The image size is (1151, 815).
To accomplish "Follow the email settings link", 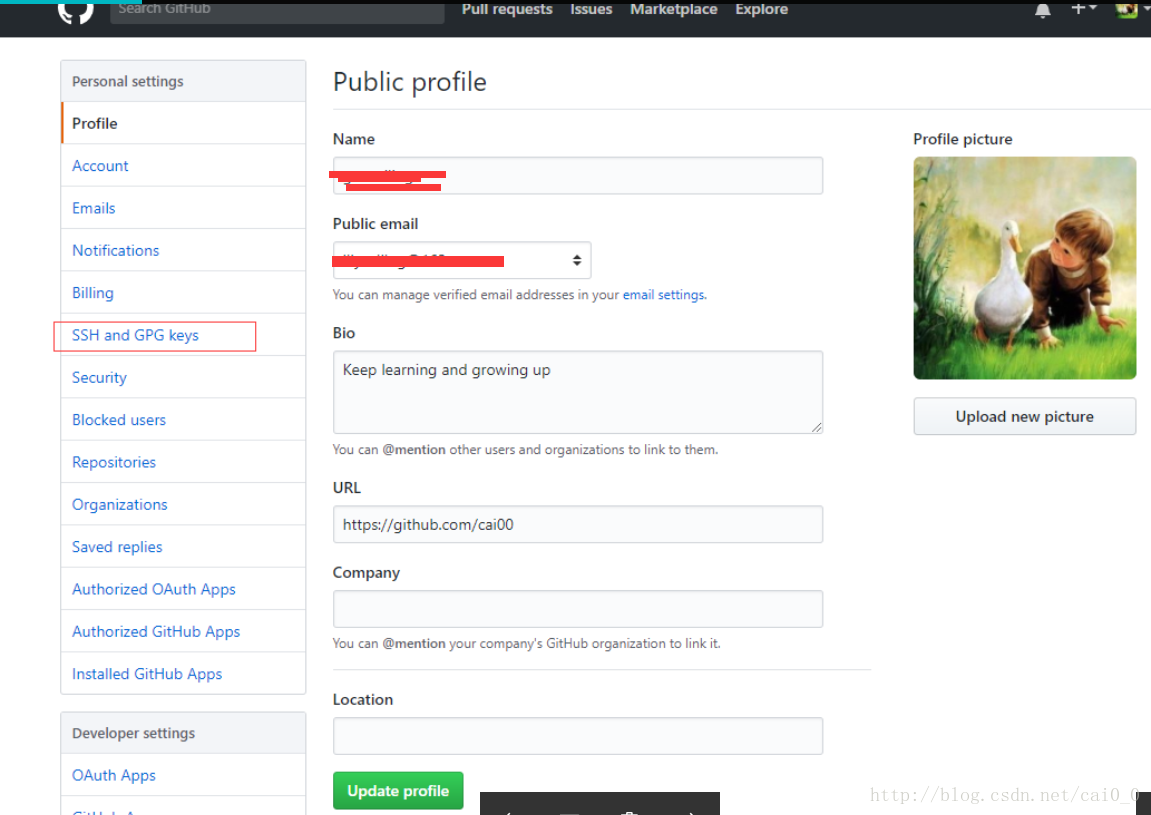I will coord(664,294).
